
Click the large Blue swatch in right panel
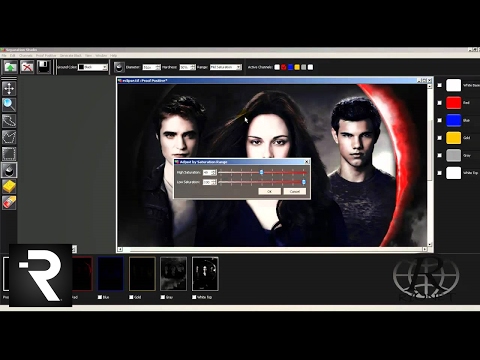point(454,120)
